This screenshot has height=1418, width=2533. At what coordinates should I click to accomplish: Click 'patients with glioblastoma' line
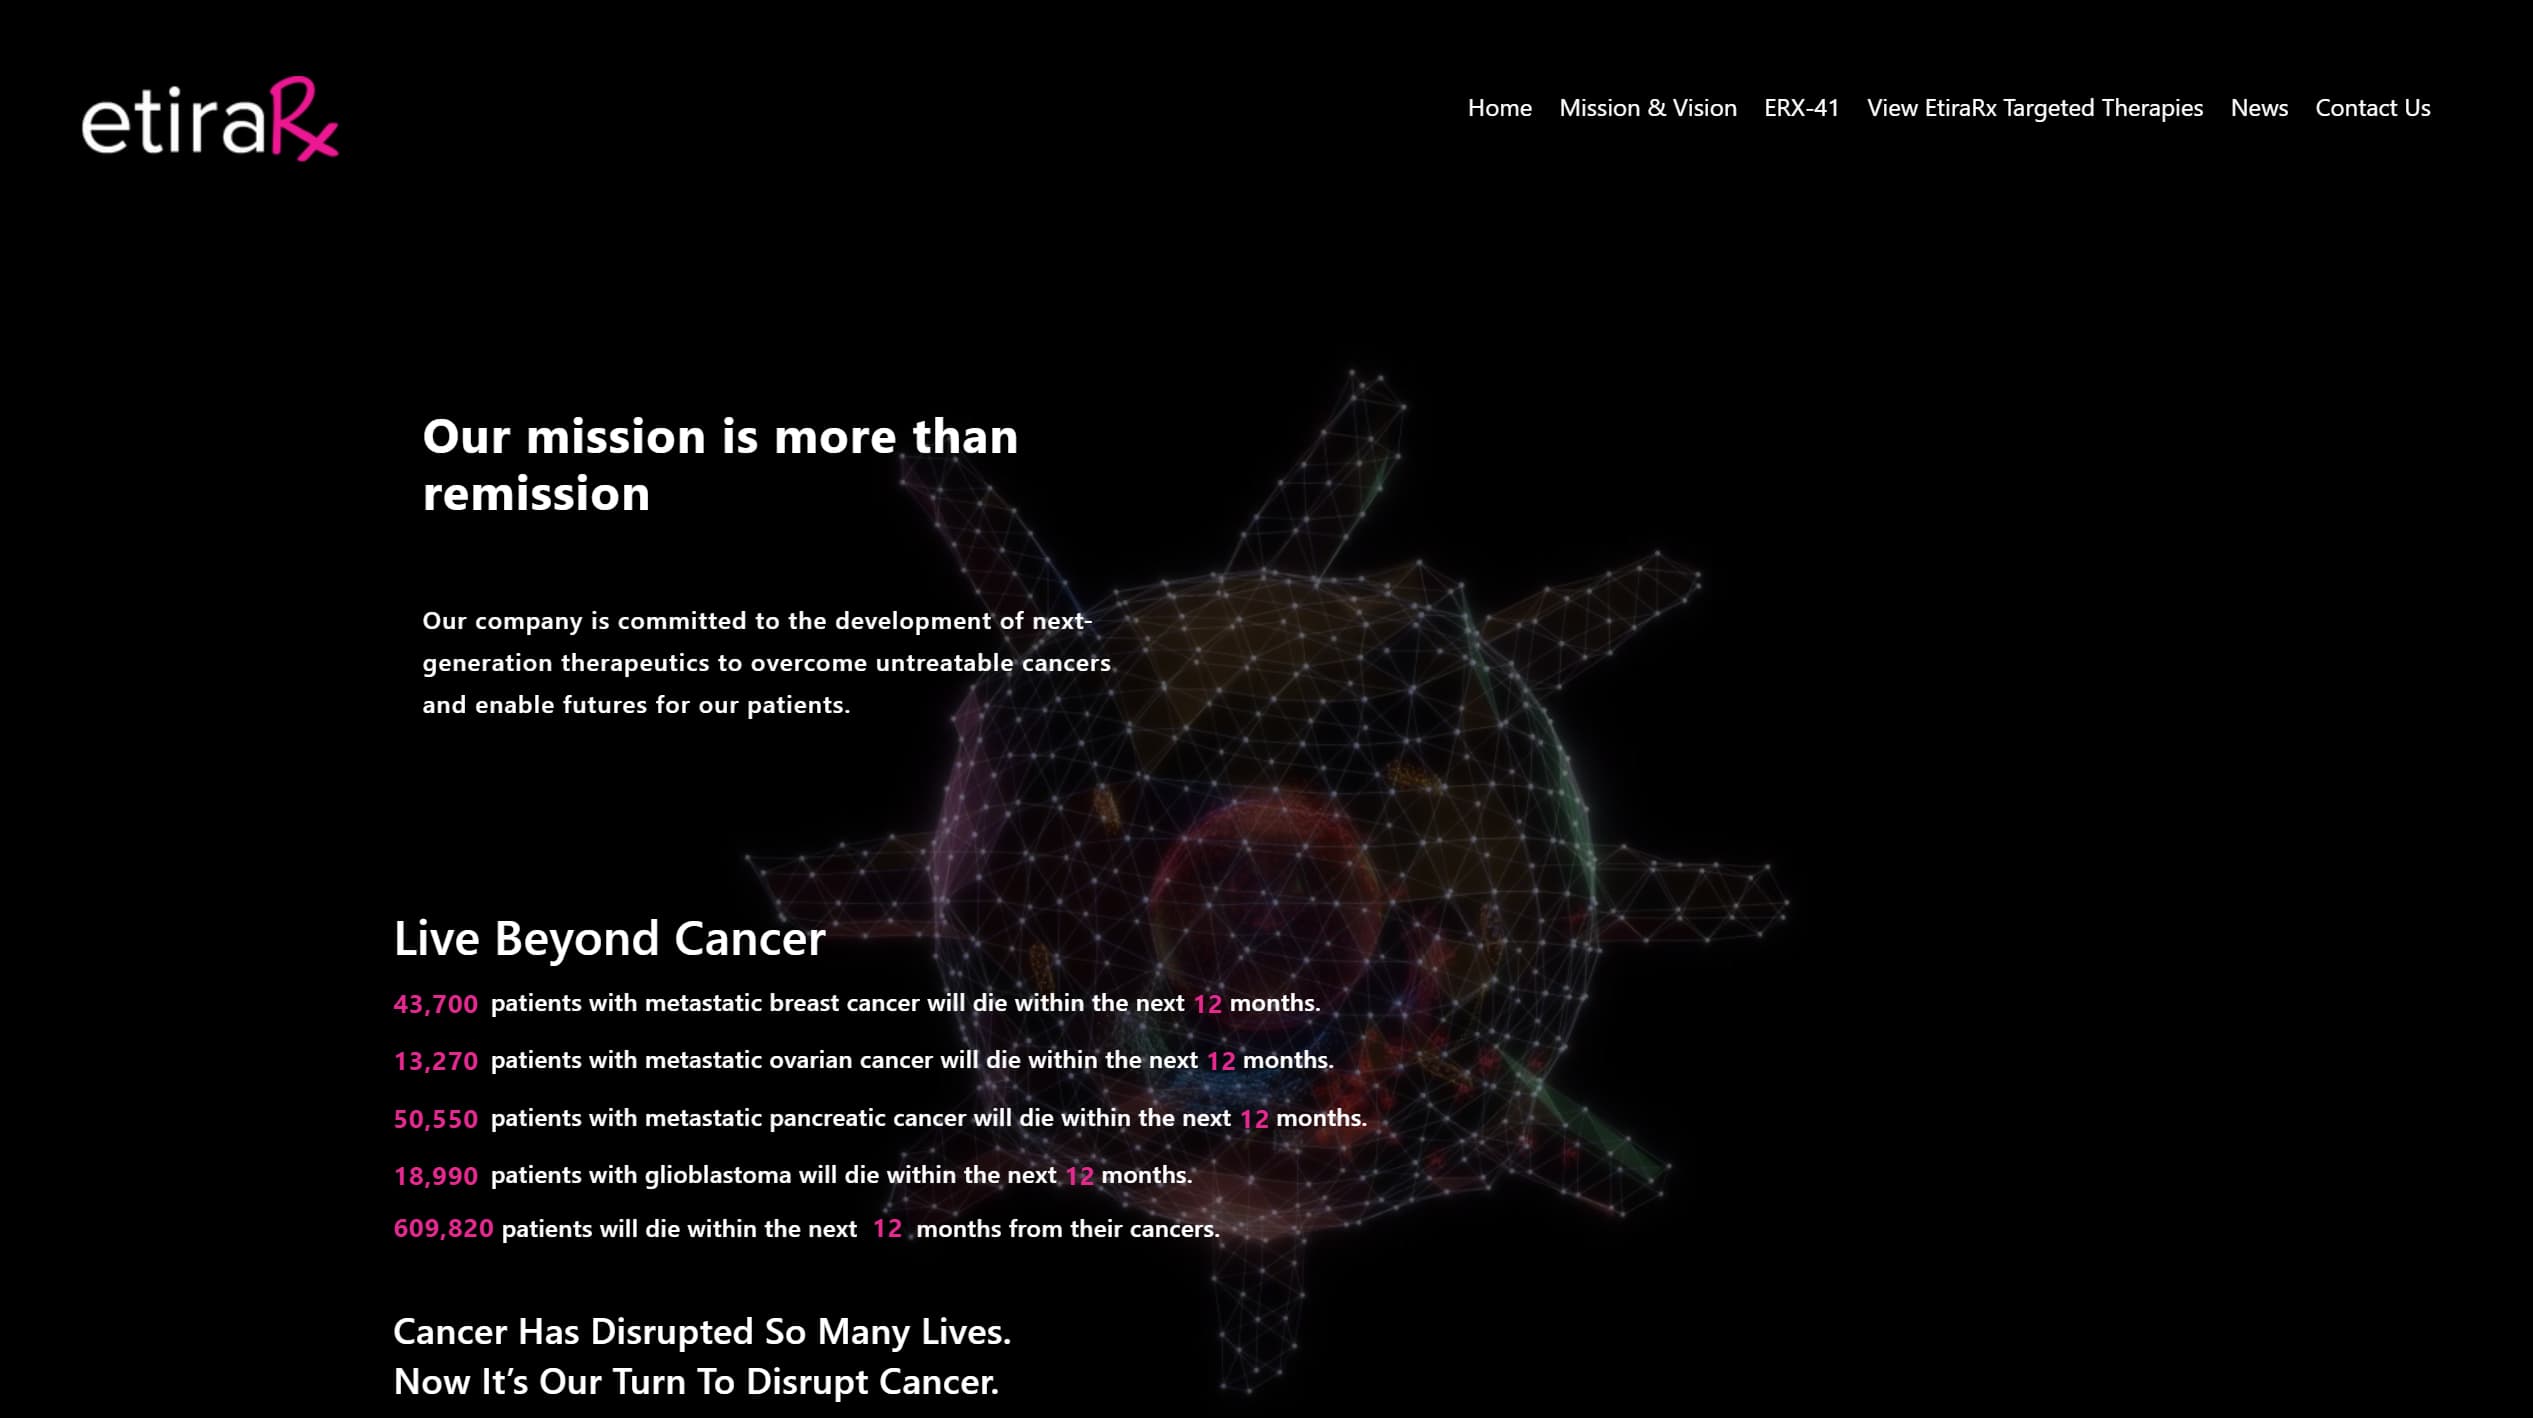click(841, 1175)
